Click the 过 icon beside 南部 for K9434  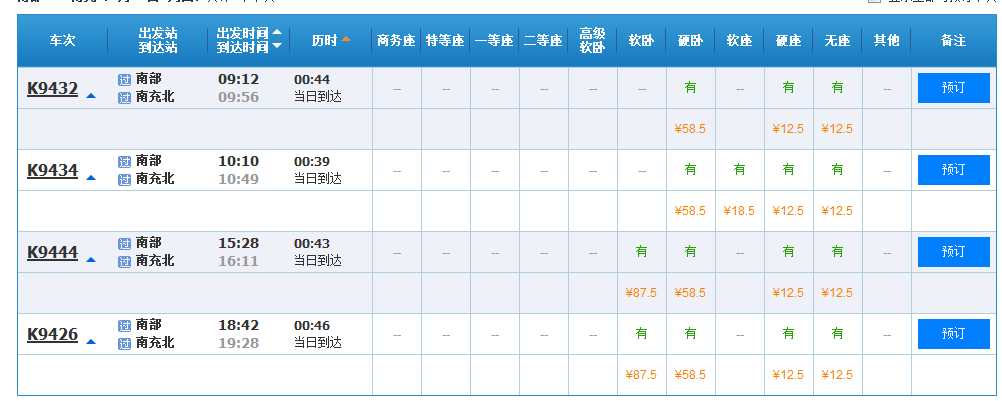[x=124, y=161]
